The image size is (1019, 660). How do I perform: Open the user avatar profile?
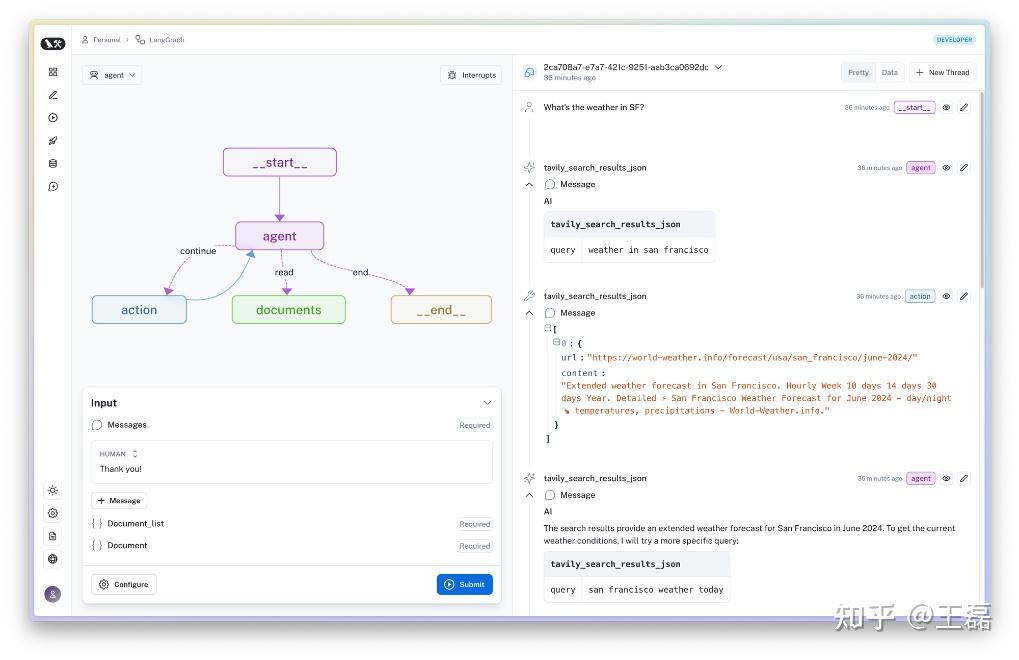pos(53,594)
